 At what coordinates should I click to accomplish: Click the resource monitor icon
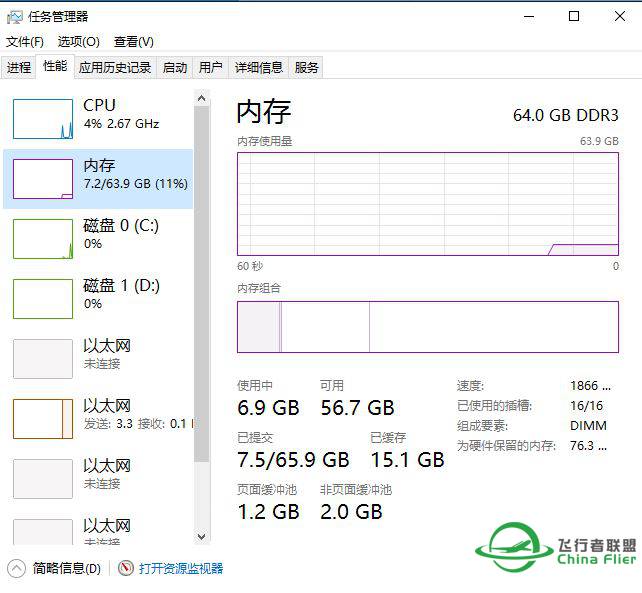126,568
